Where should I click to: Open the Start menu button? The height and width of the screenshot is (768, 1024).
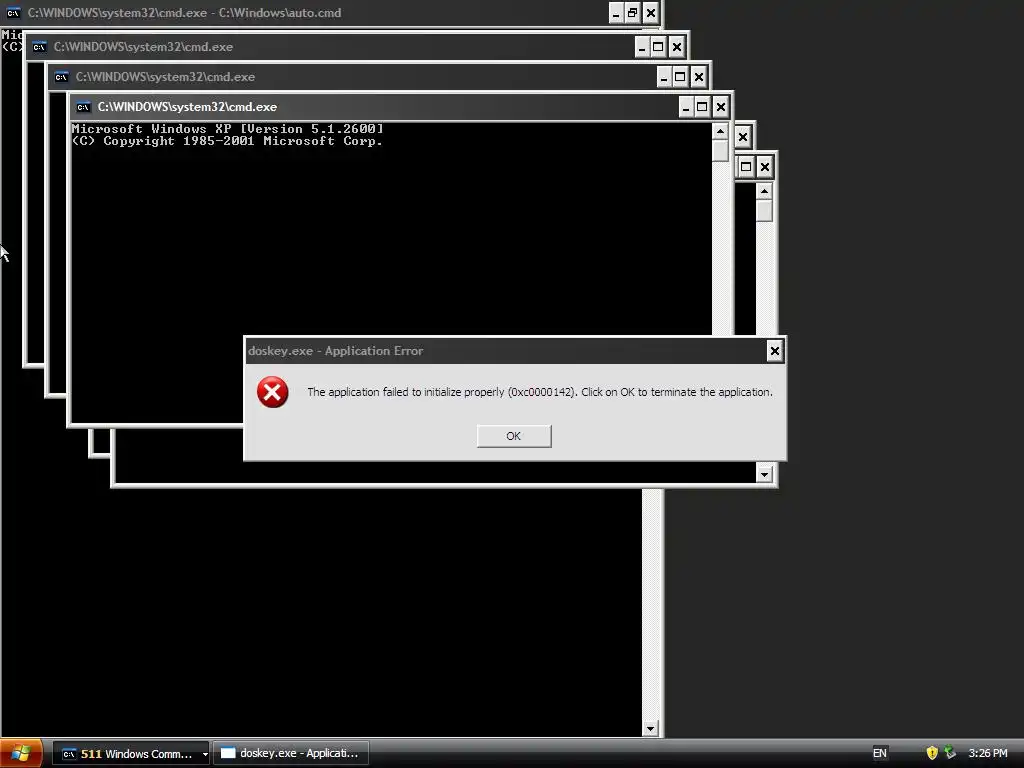(21, 754)
